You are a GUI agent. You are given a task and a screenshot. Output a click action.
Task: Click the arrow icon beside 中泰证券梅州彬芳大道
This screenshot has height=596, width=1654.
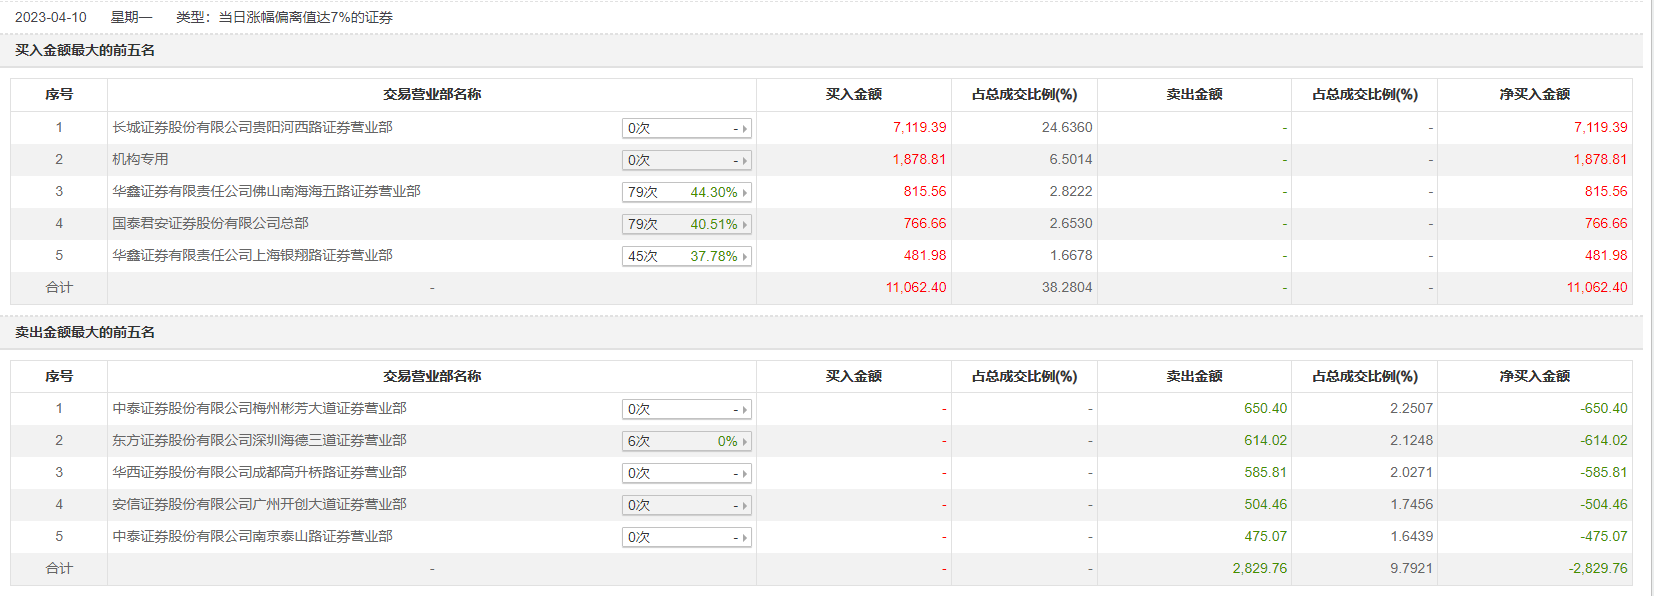point(745,410)
